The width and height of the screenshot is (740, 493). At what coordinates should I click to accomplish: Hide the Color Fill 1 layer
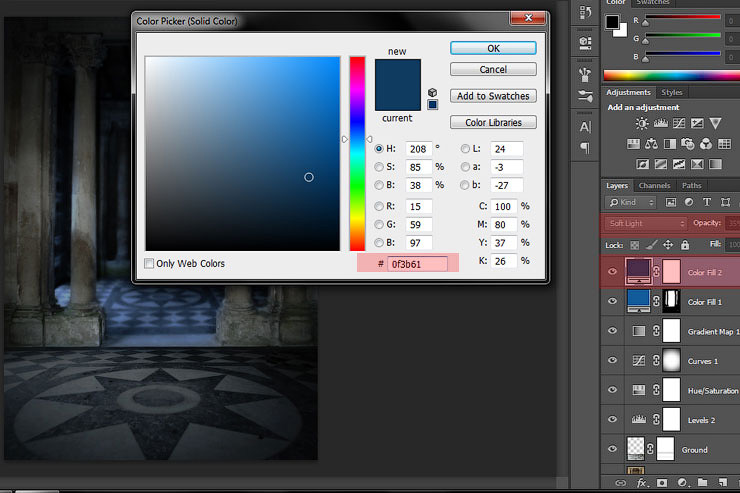(x=612, y=300)
